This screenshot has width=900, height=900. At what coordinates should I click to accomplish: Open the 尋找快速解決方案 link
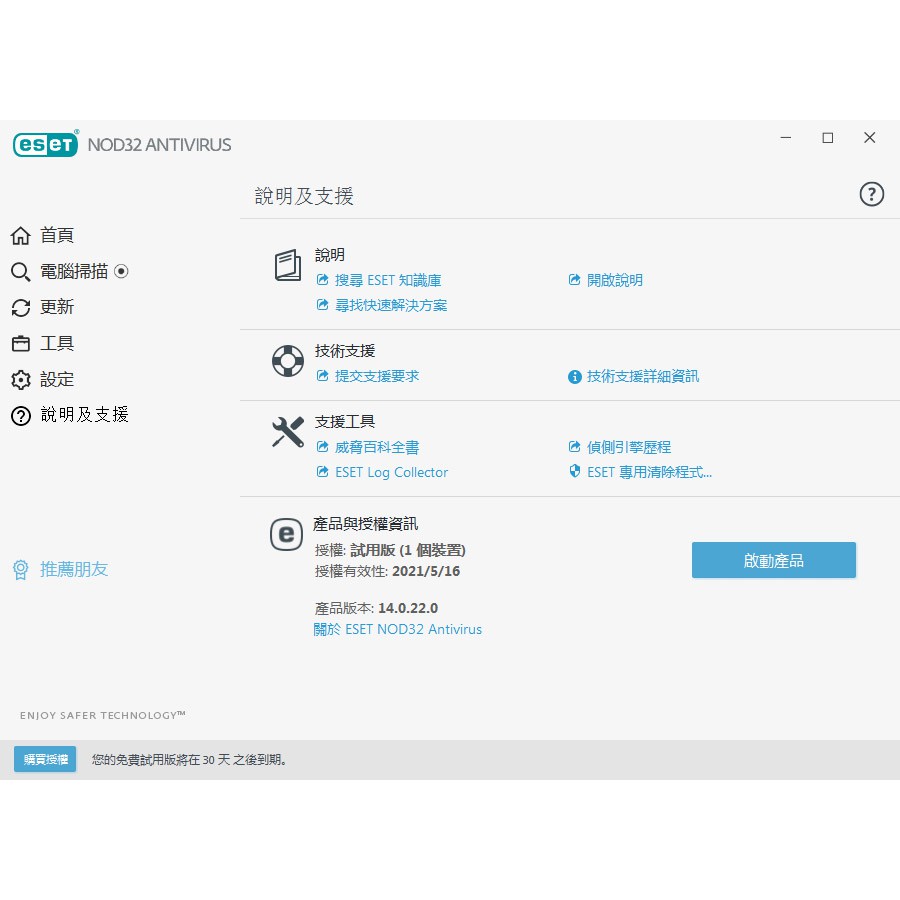point(391,305)
